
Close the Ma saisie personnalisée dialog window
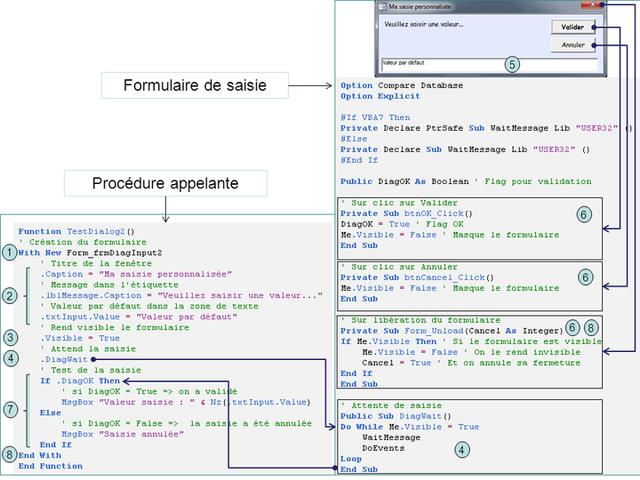(x=594, y=6)
